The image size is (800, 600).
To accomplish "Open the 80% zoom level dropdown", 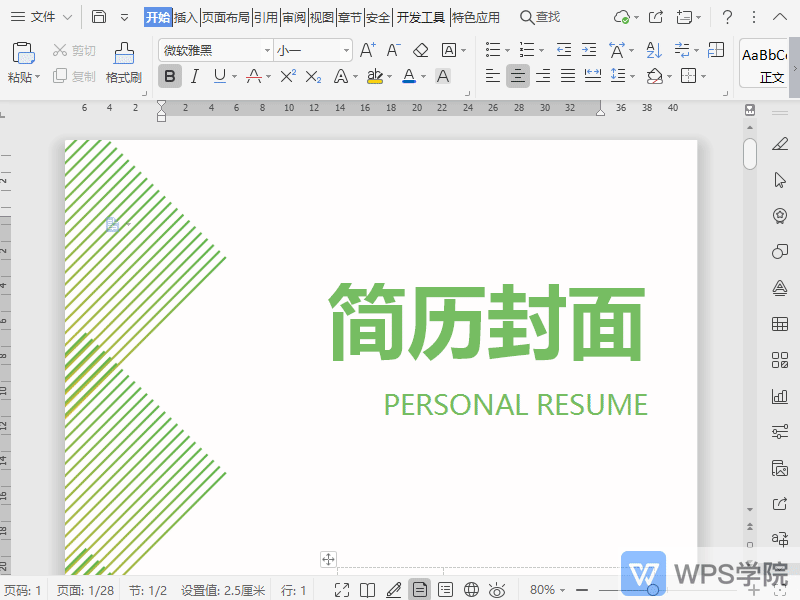I will (548, 590).
